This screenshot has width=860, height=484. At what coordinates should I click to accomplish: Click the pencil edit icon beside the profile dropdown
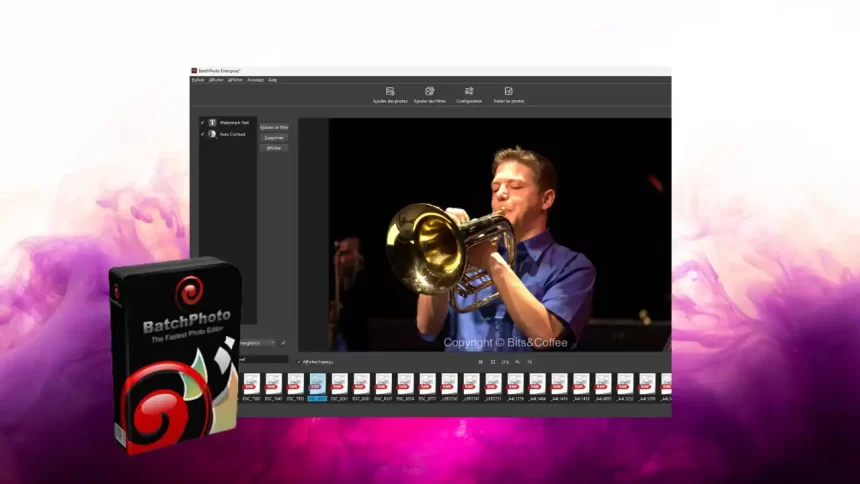283,343
